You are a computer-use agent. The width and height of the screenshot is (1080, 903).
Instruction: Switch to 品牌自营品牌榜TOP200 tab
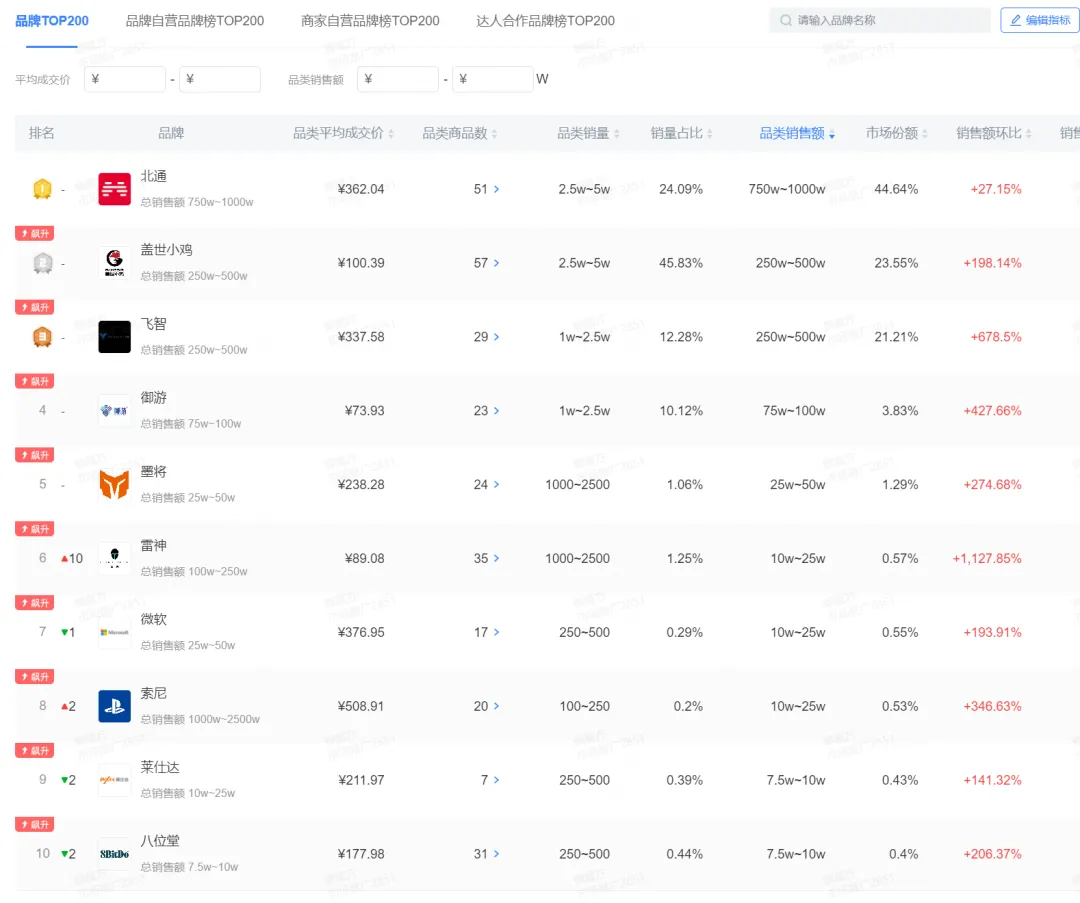(x=195, y=20)
